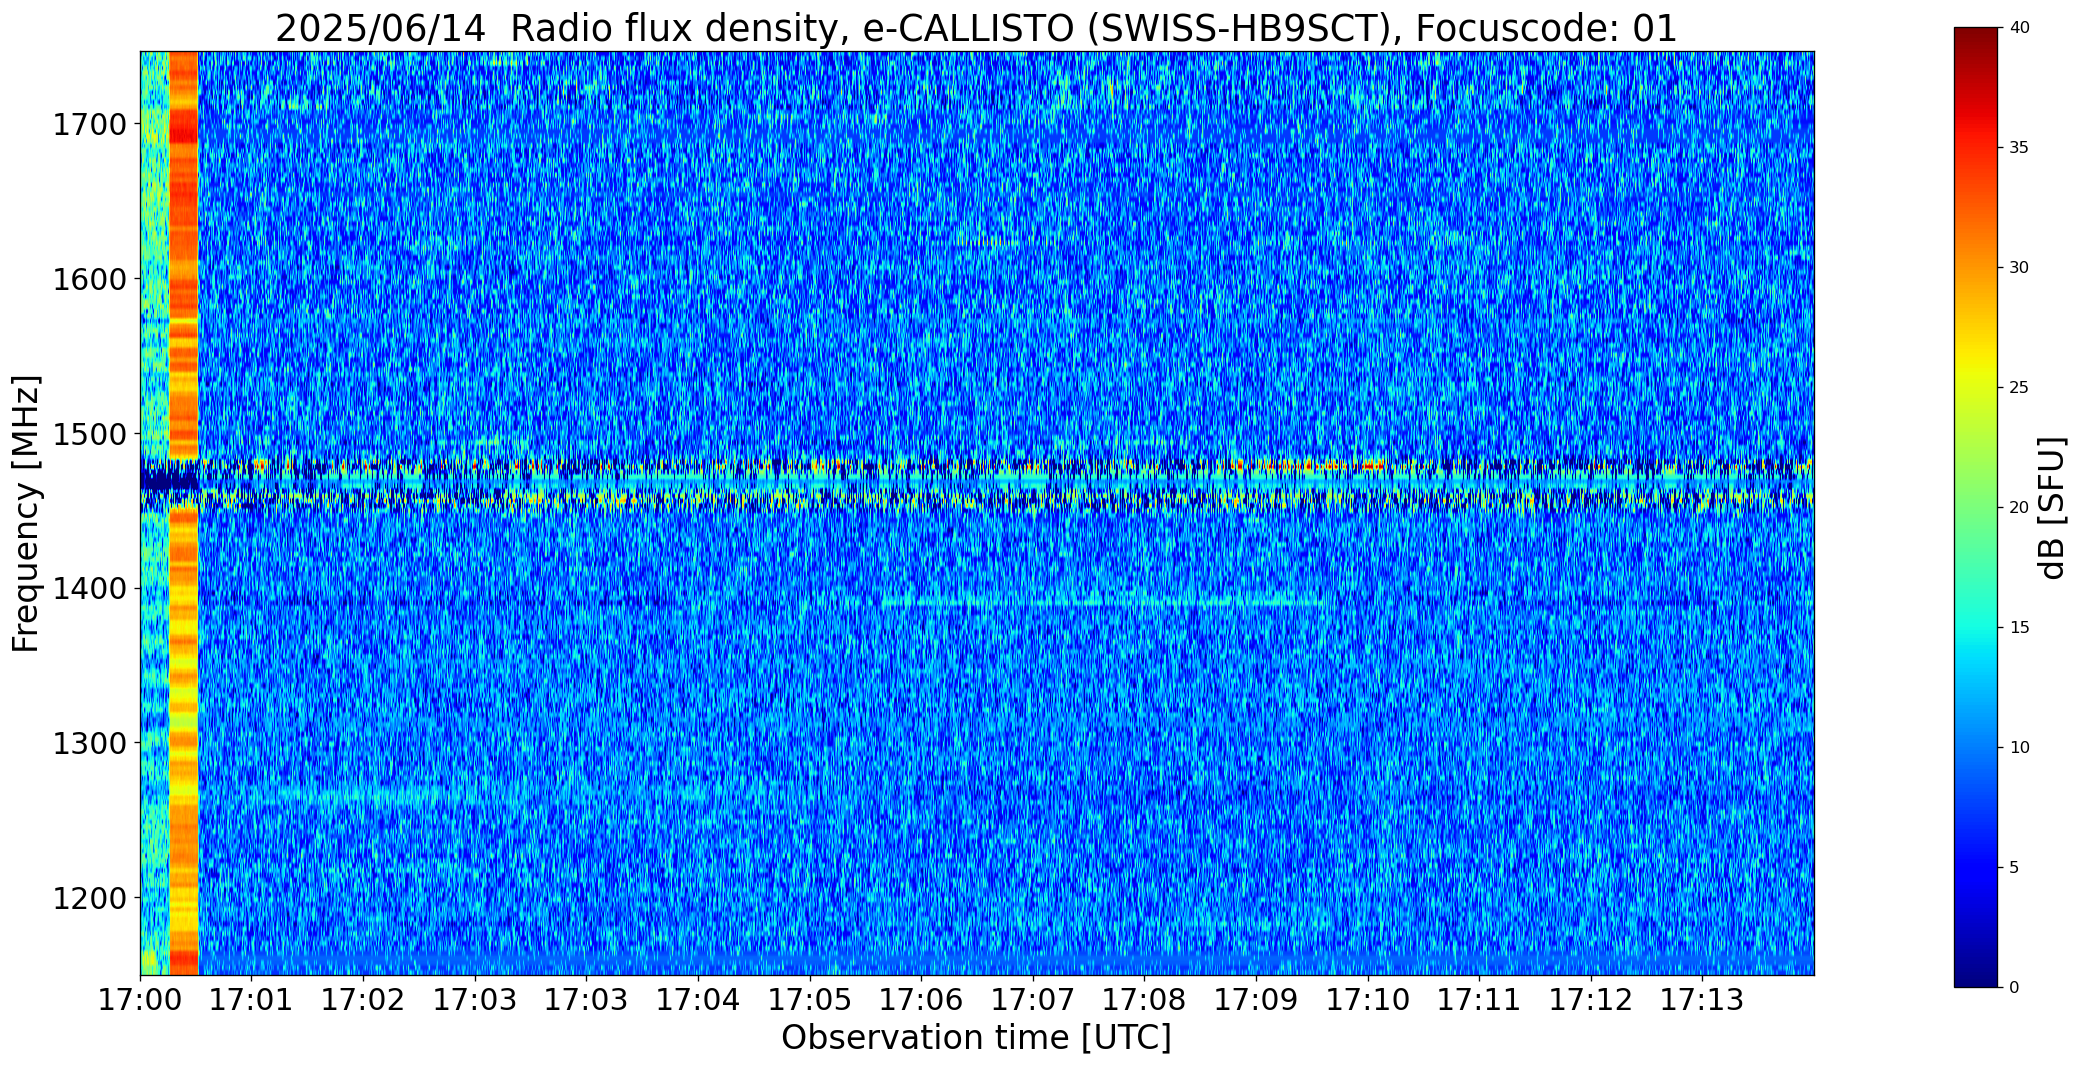Click the orange-red vertical burst stripe near 17:00
Screen dimensions: 2082x1067
[184, 513]
